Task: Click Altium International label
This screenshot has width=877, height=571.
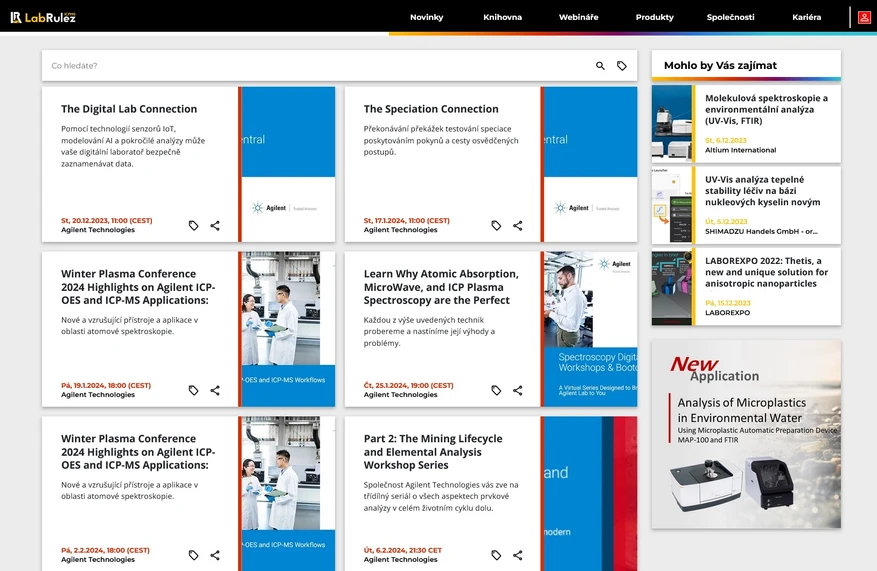Action: click(x=741, y=150)
